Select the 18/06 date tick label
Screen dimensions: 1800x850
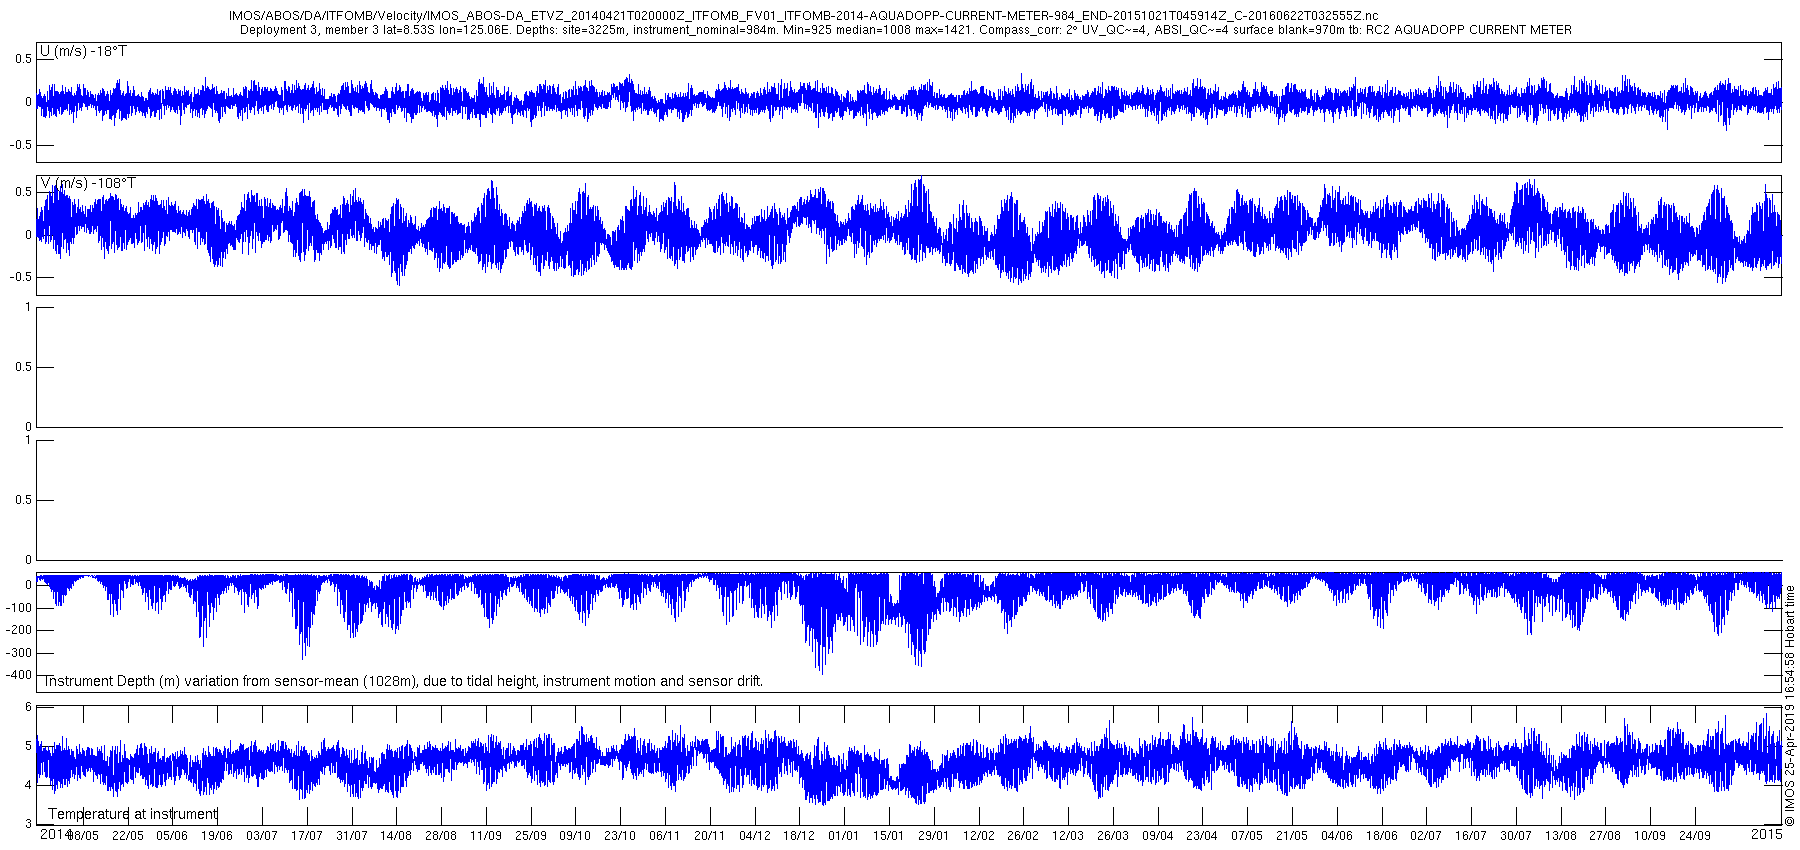(x=1382, y=836)
